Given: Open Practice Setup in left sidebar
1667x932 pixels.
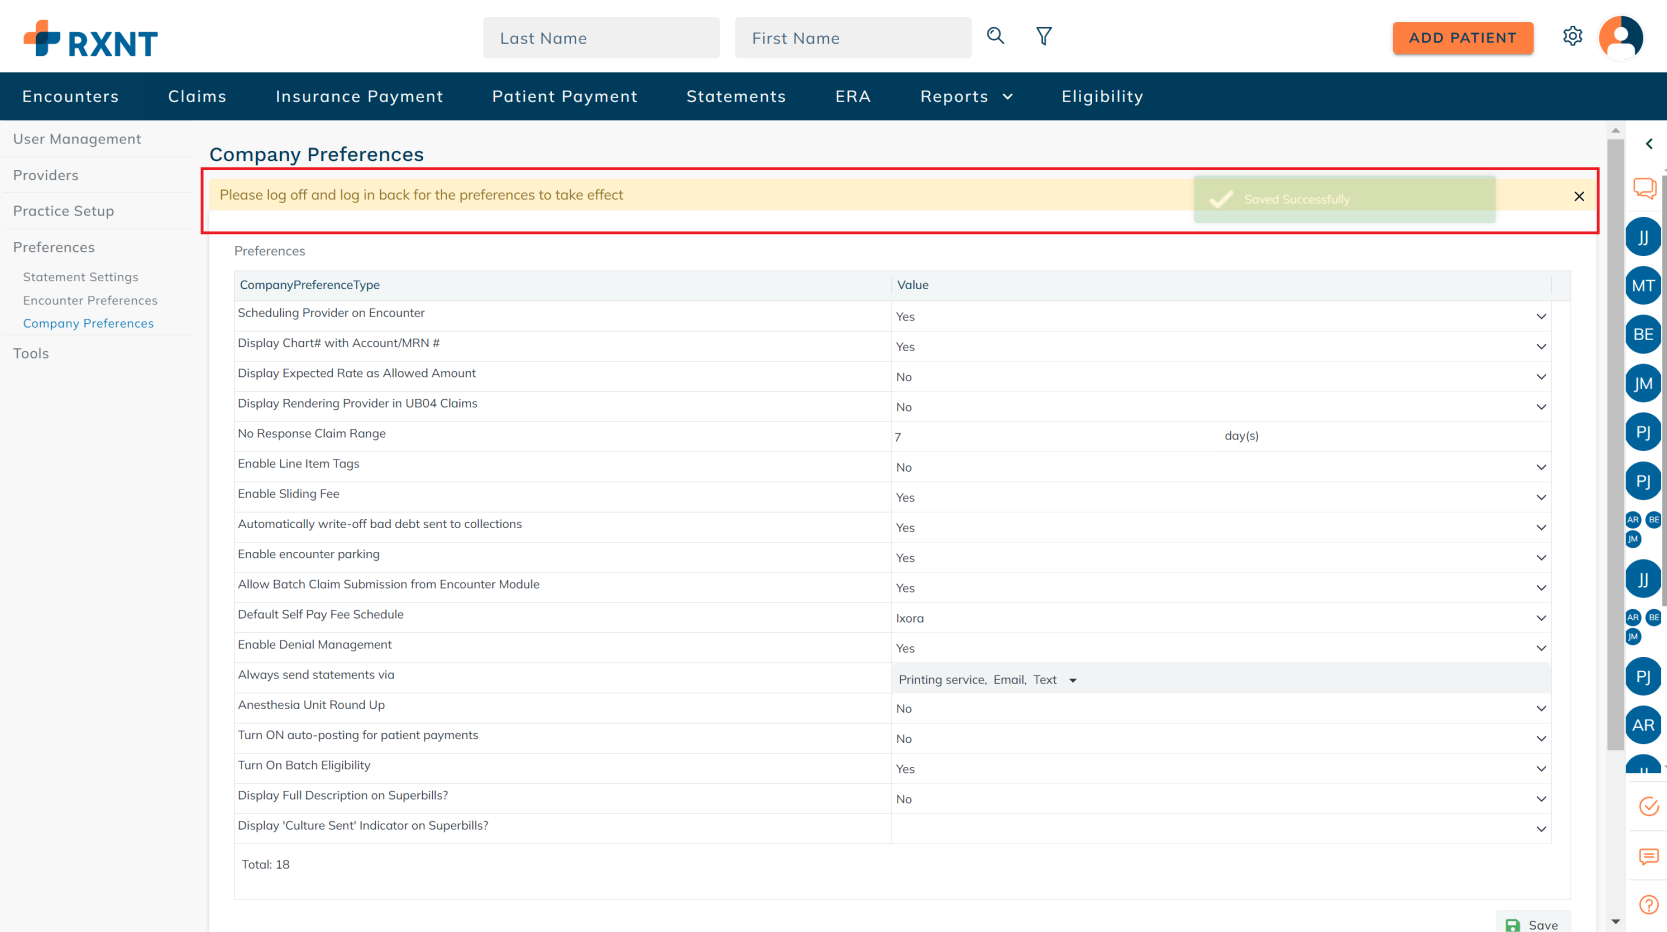Looking at the screenshot, I should tap(64, 211).
